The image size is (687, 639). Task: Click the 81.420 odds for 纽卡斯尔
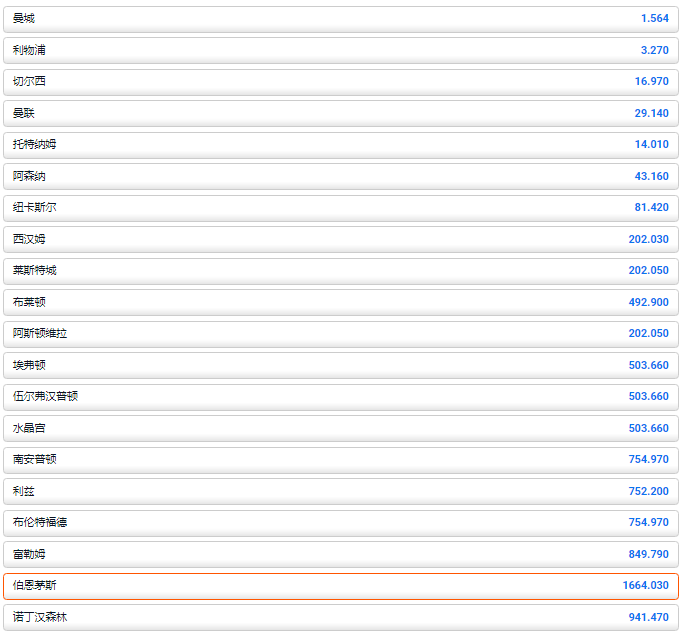coord(652,207)
